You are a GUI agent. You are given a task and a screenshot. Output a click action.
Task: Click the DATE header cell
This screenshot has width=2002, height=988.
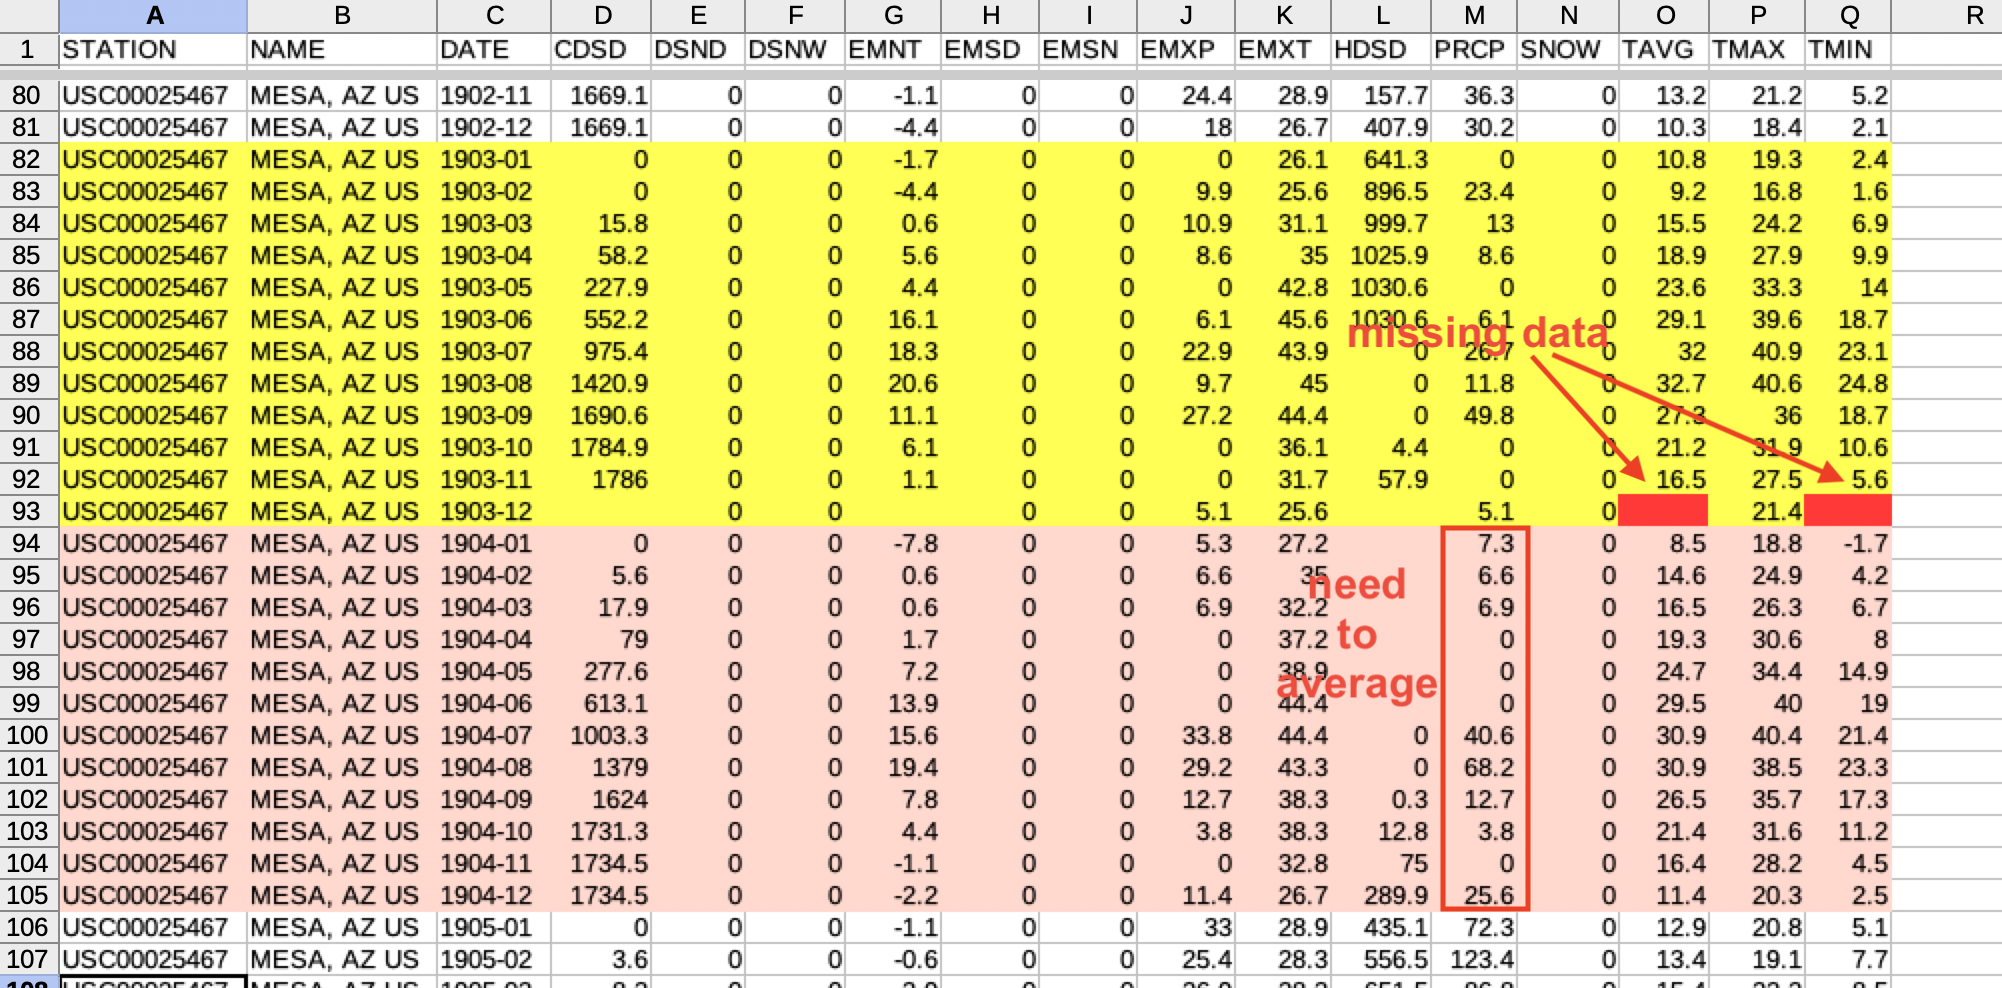[494, 49]
